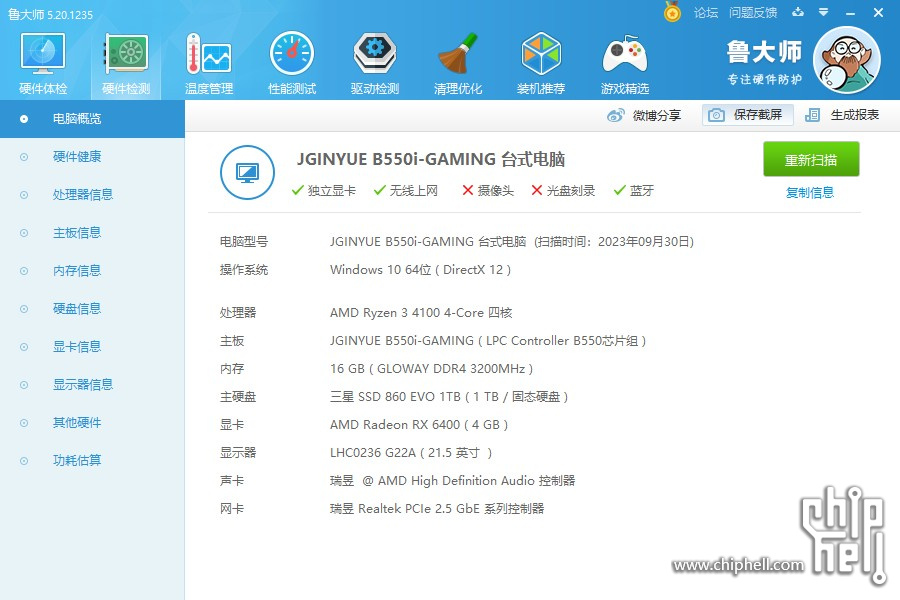Click the Weibo share icon
Image resolution: width=900 pixels, height=600 pixels.
(x=615, y=115)
